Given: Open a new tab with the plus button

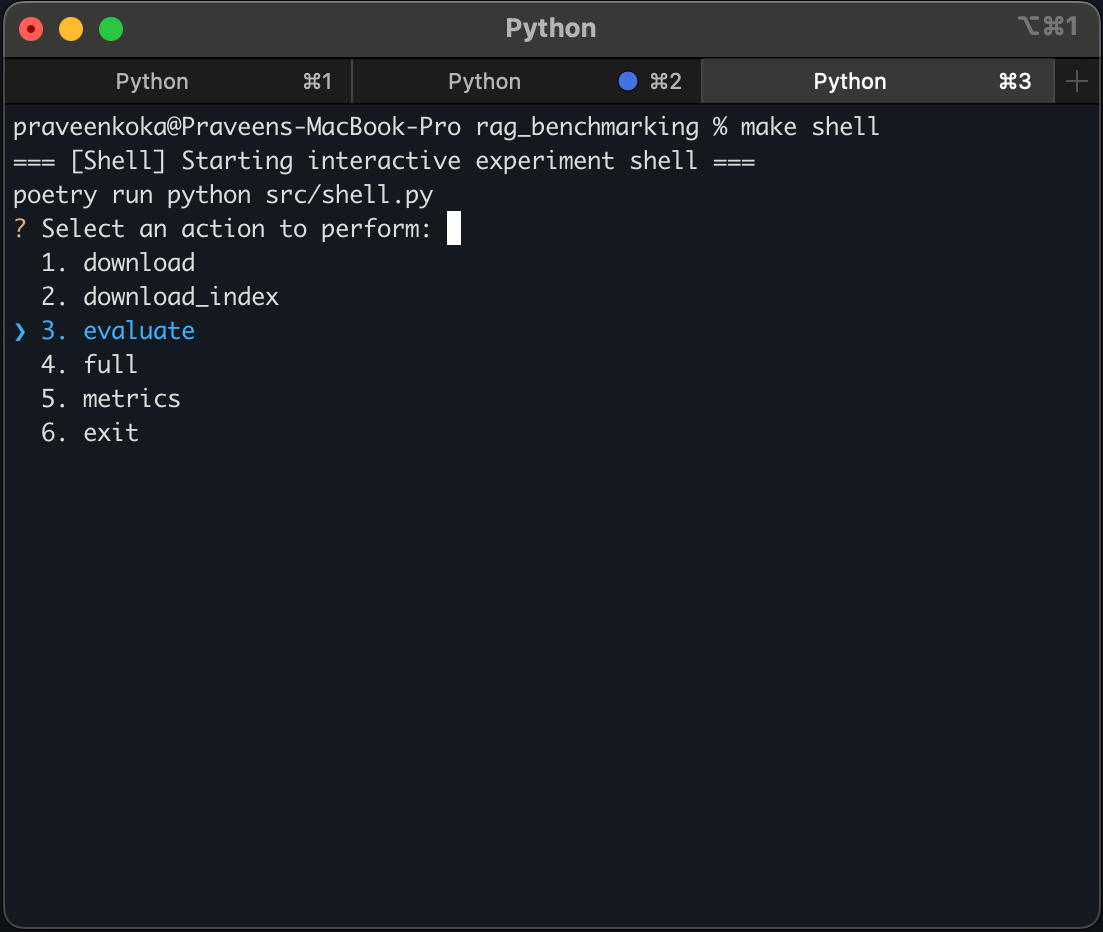Looking at the screenshot, I should (x=1077, y=81).
